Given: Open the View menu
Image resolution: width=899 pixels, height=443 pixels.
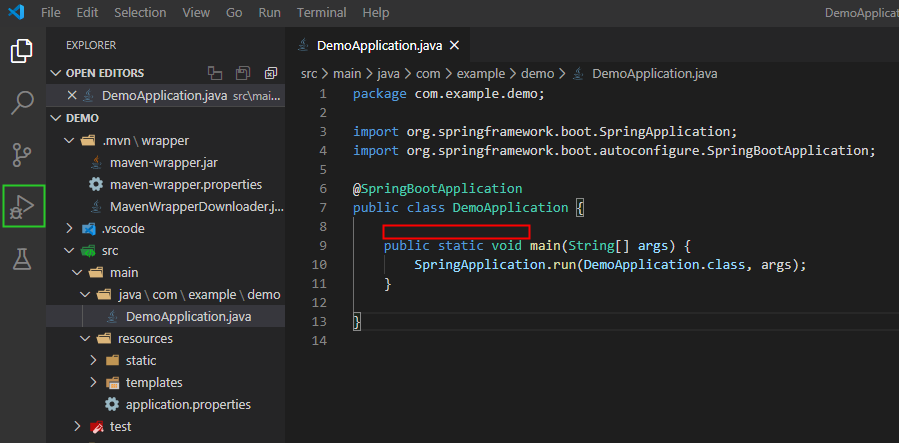Looking at the screenshot, I should tap(196, 12).
